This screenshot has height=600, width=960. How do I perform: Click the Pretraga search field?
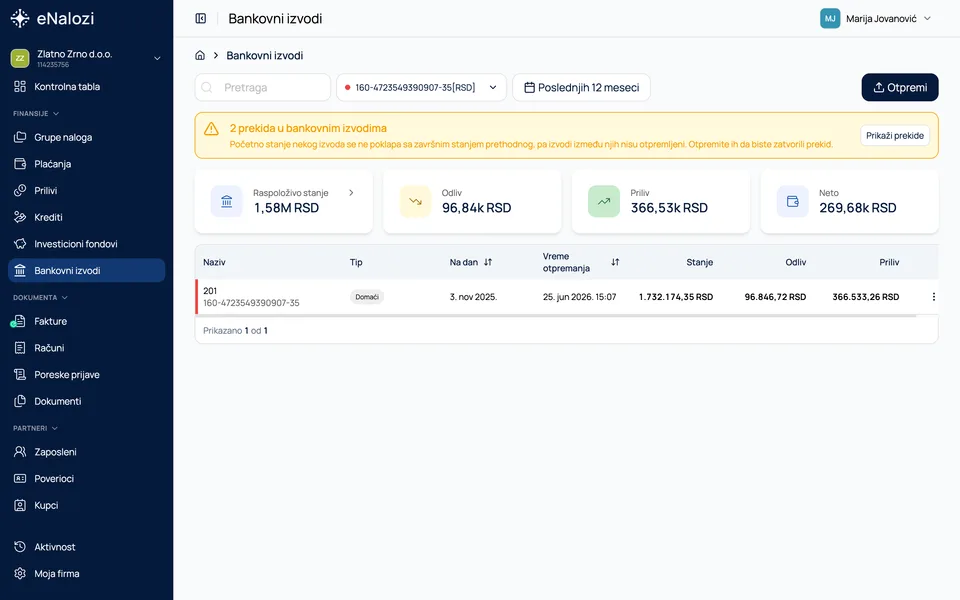click(x=263, y=88)
